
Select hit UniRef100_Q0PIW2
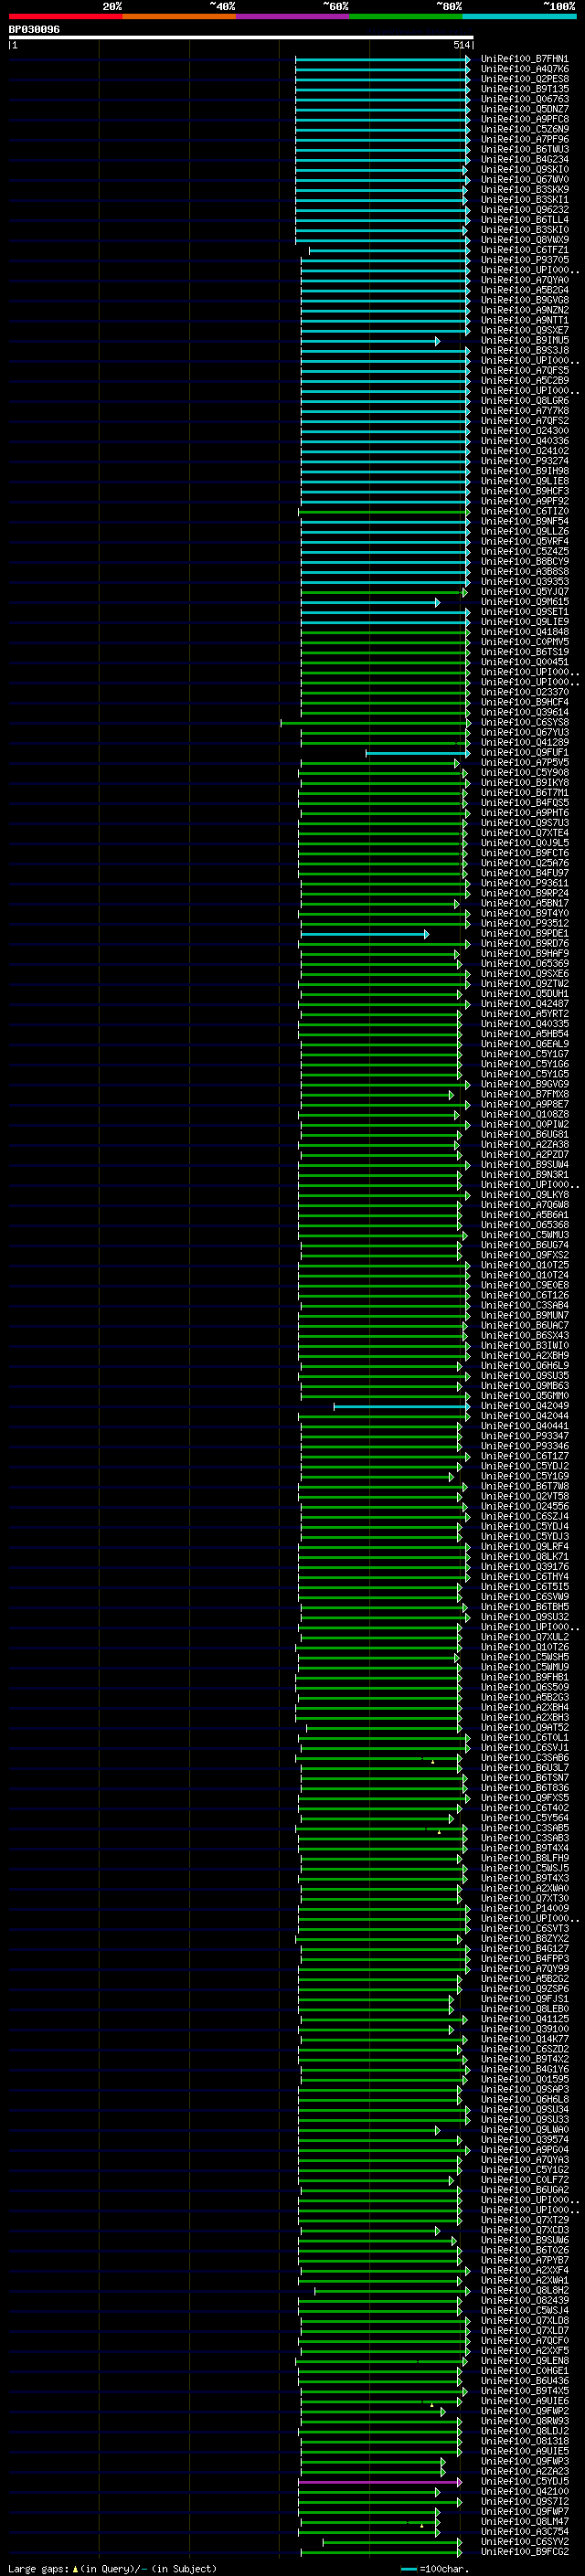coord(524,1124)
